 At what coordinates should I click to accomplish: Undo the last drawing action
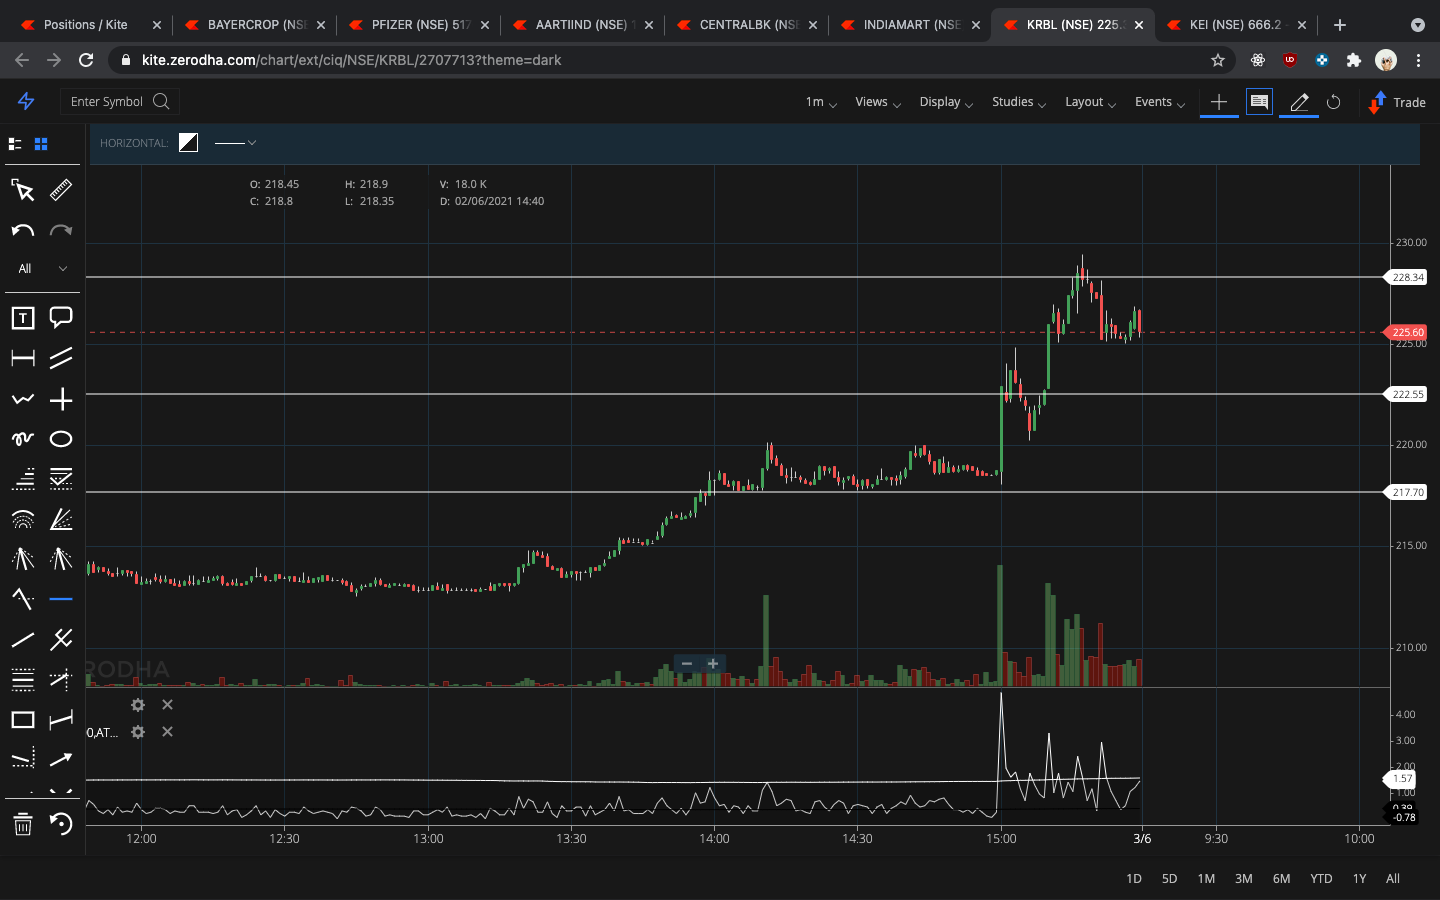[23, 230]
